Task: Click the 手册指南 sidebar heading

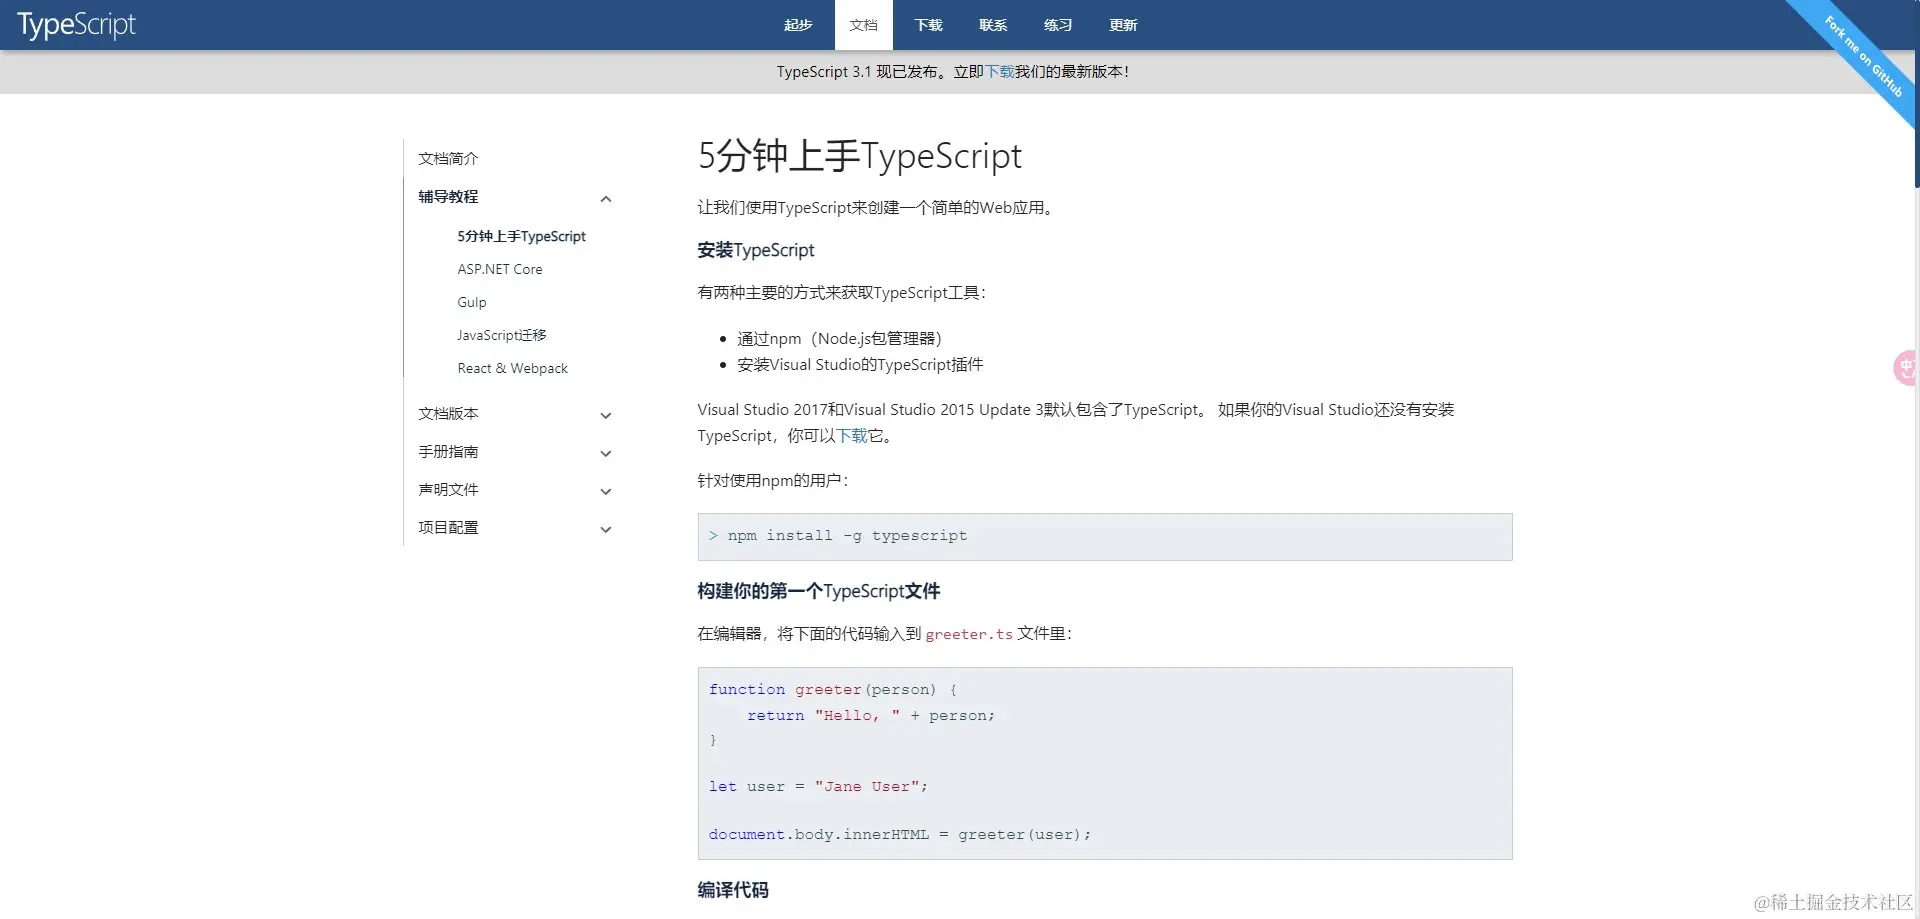Action: tap(448, 452)
